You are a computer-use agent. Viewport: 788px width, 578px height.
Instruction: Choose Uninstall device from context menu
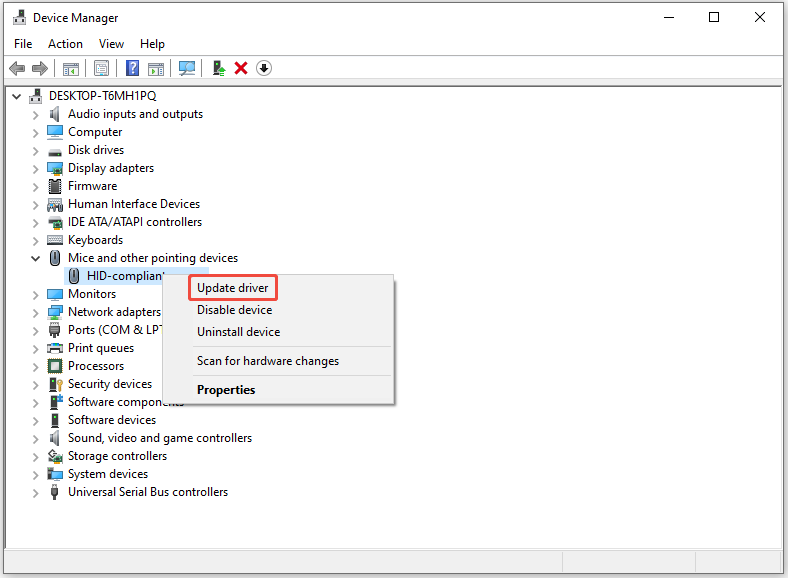[x=239, y=332]
